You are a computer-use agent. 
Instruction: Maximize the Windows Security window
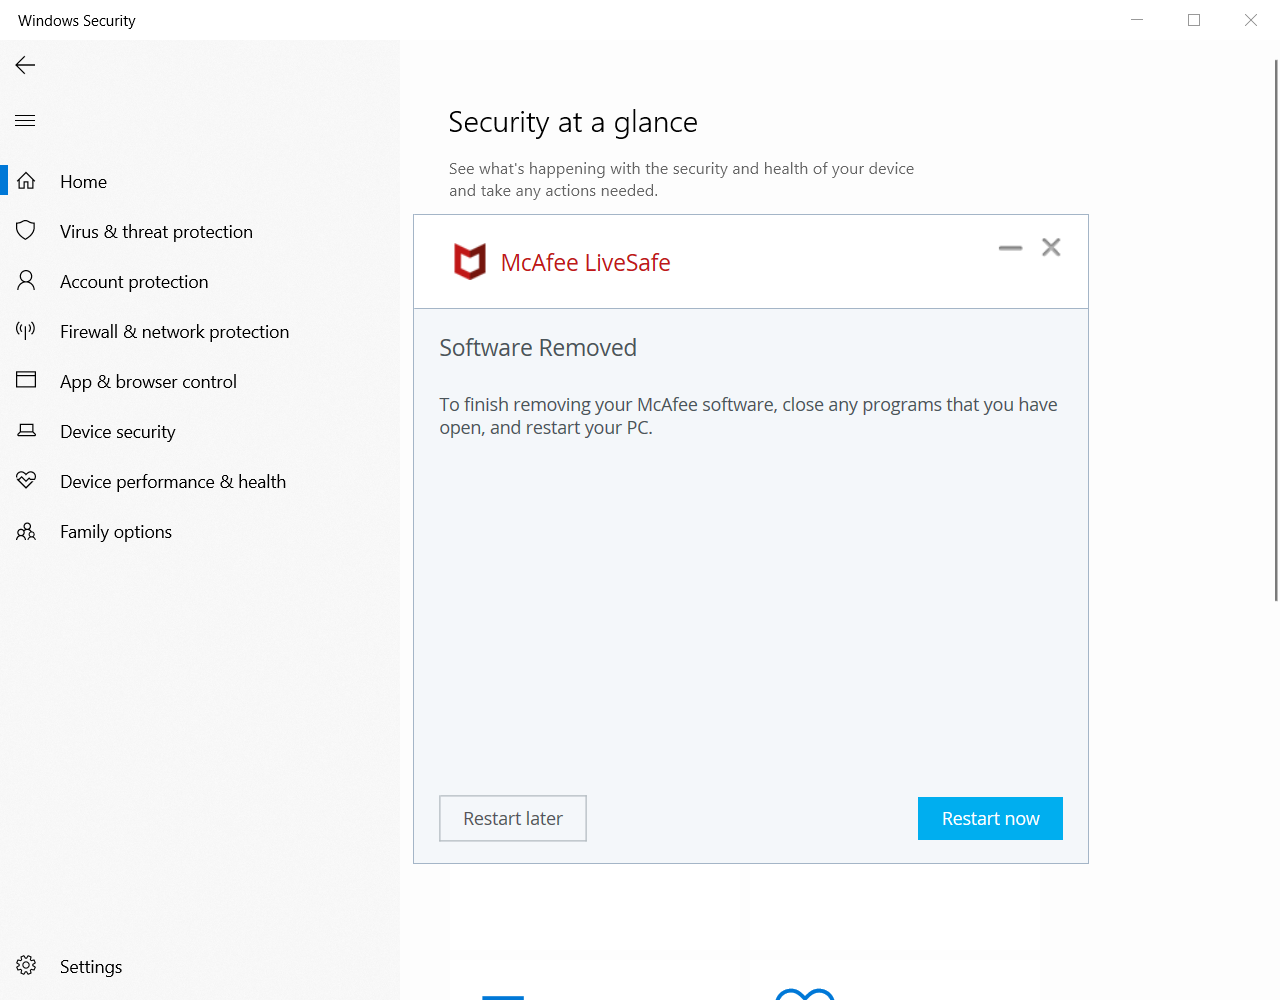1194,20
